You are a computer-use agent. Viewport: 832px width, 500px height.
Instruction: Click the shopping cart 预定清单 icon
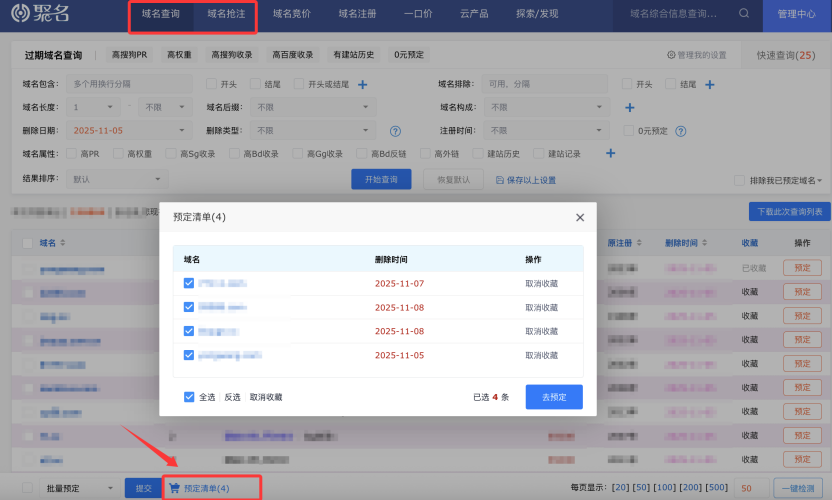(174, 488)
